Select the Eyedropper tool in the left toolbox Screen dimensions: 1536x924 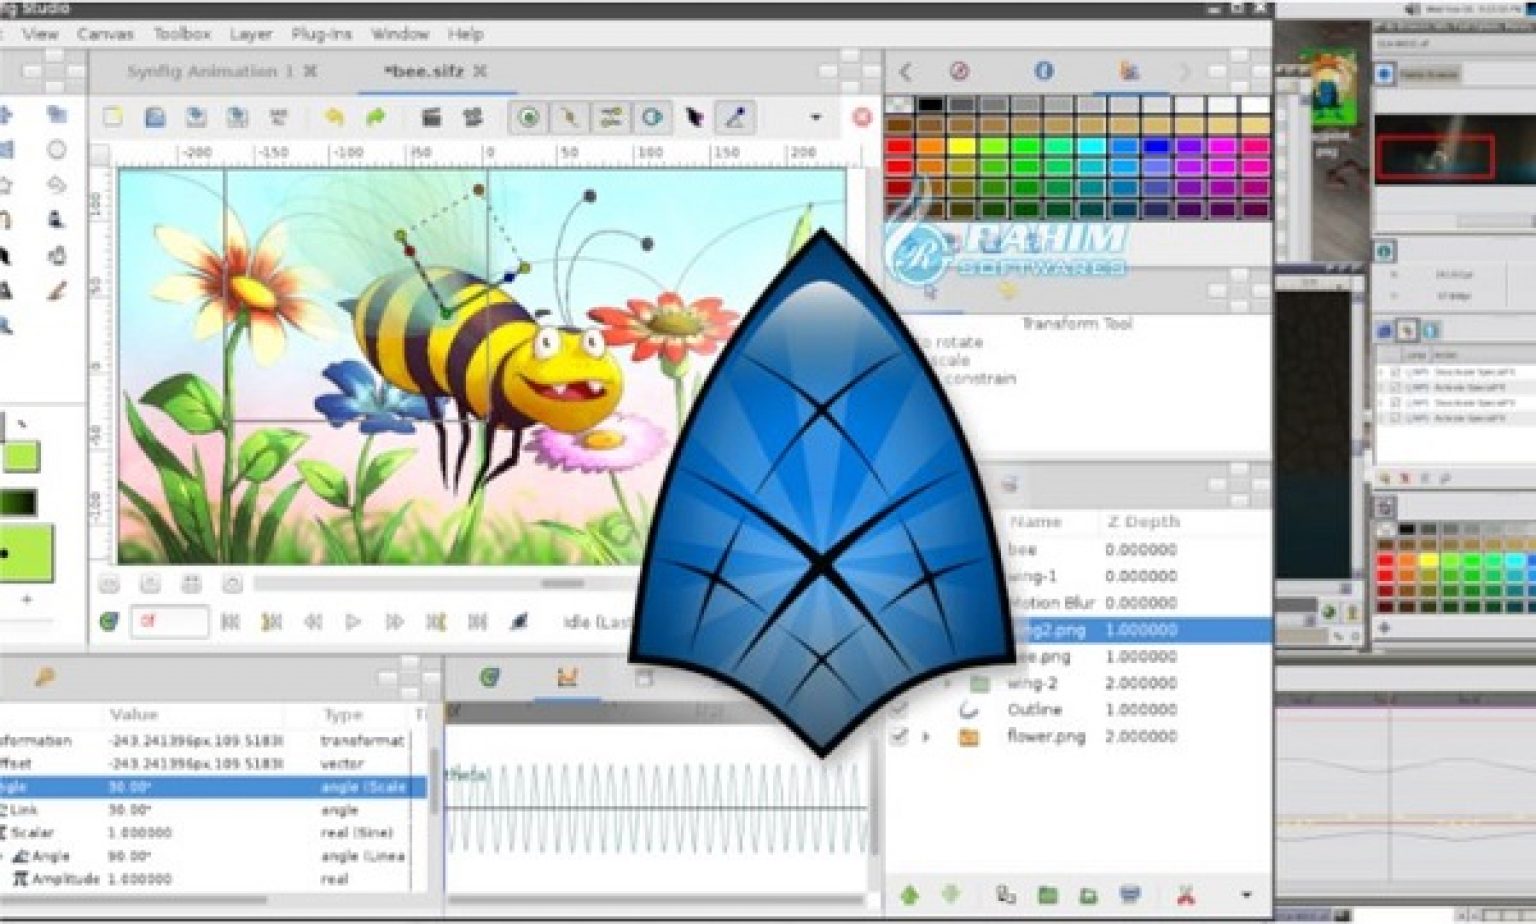click(57, 289)
